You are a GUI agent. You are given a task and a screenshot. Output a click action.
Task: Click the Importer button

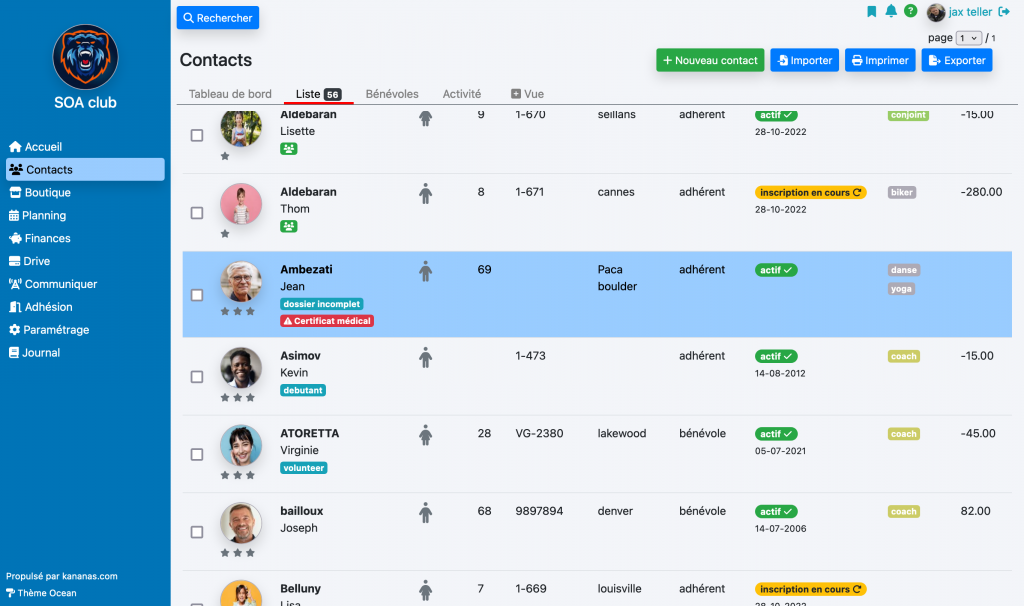tap(805, 60)
